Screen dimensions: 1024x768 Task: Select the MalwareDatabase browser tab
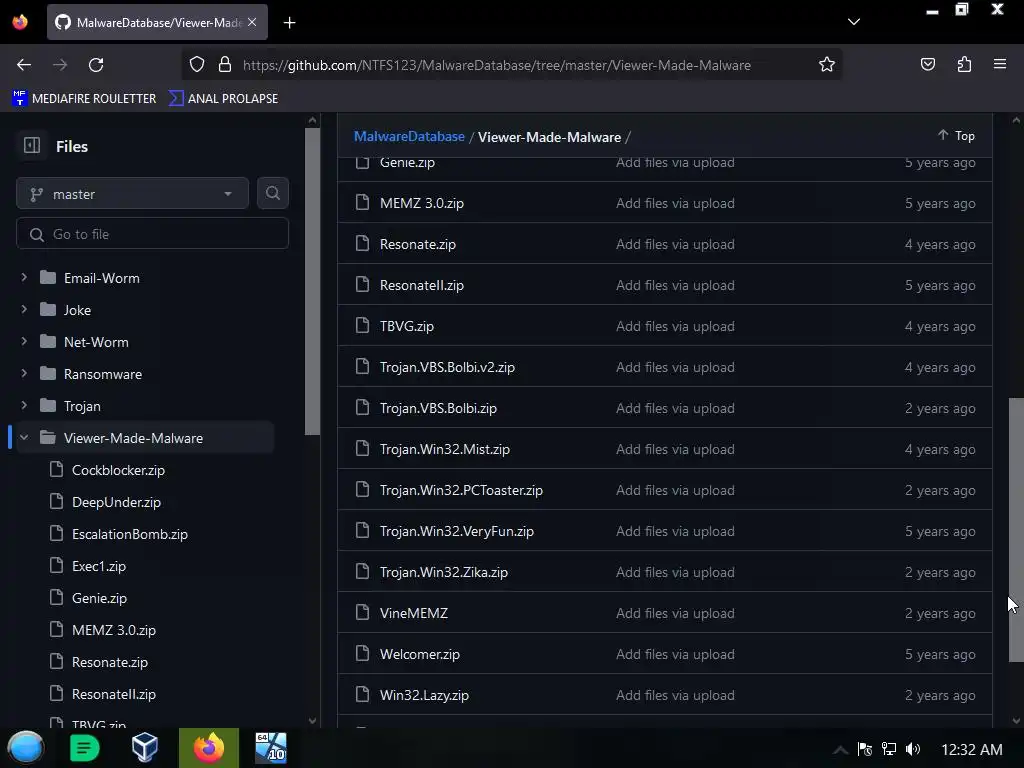(157, 22)
